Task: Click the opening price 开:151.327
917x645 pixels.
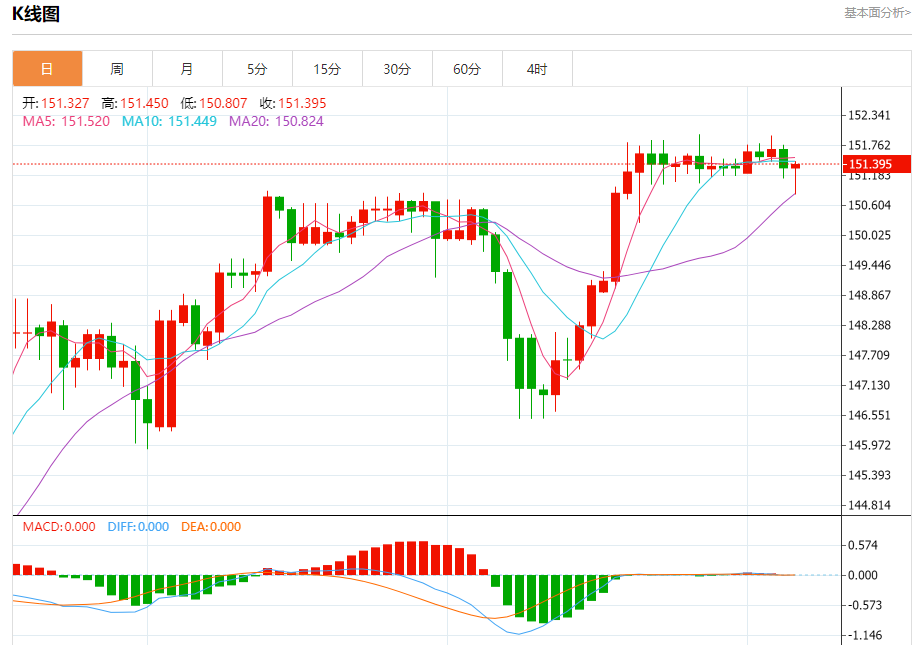Action: point(56,104)
